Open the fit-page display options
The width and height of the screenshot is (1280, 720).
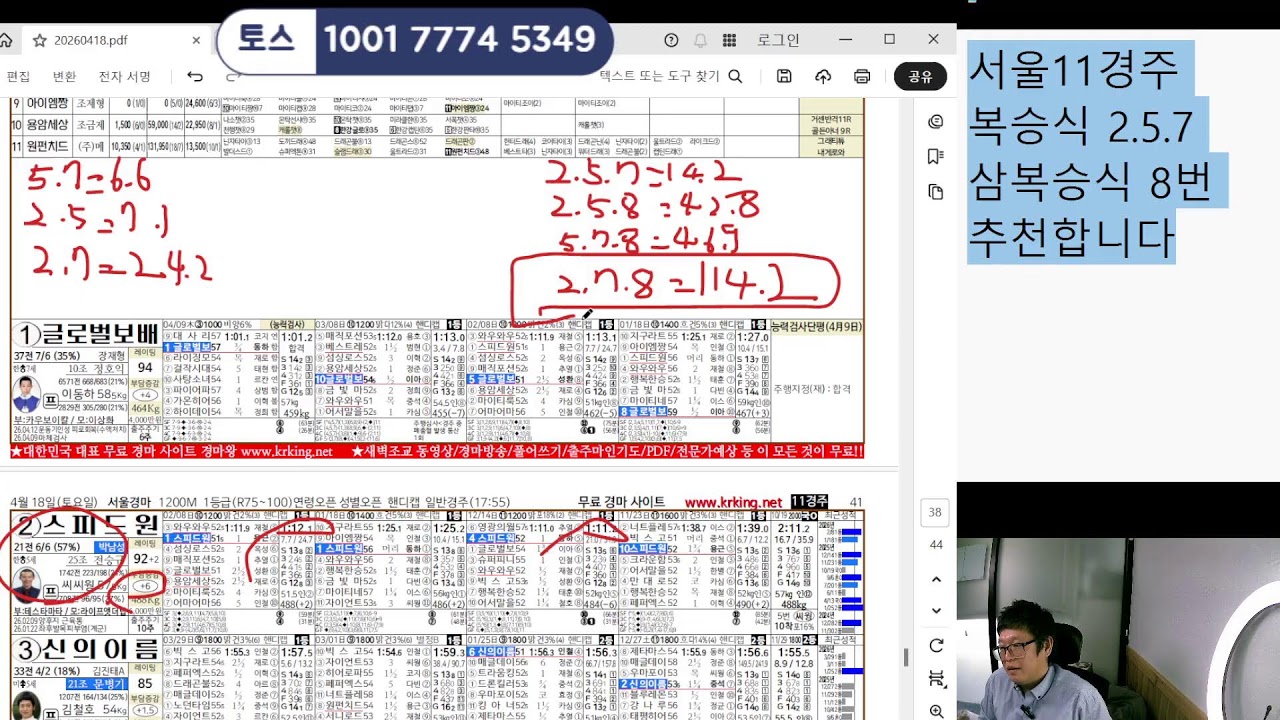click(936, 679)
